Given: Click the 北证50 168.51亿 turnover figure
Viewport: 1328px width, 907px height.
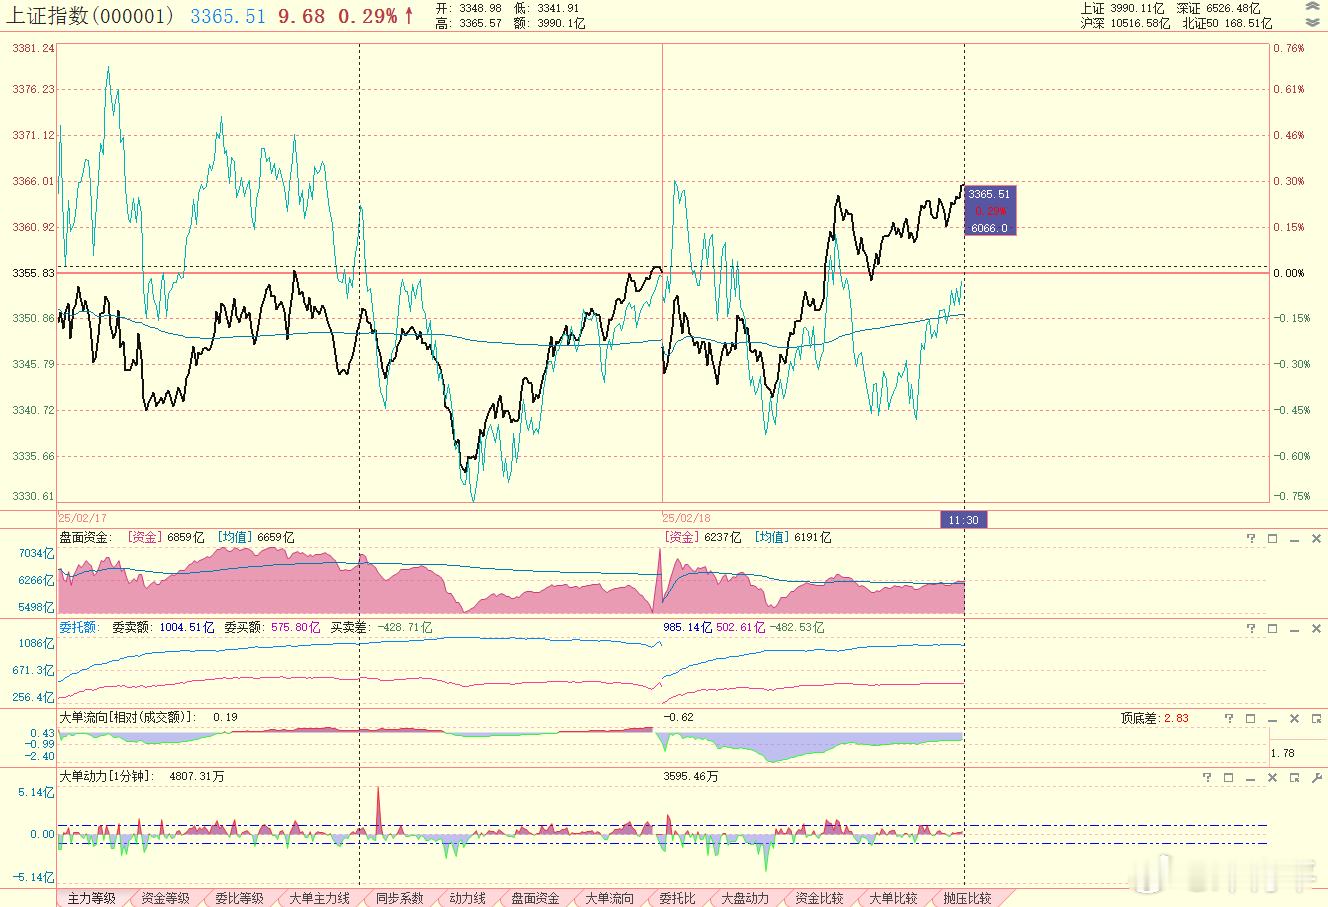Looking at the screenshot, I should pyautogui.click(x=1227, y=22).
